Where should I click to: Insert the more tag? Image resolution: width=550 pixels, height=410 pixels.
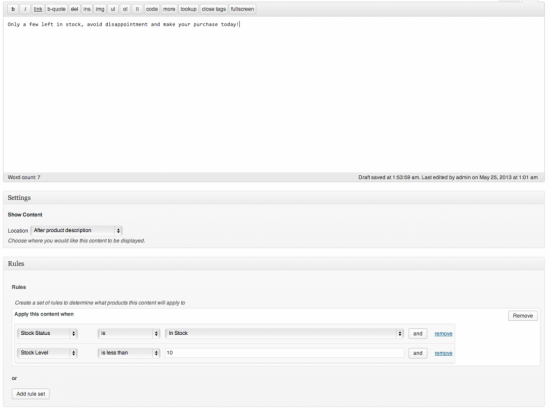169,9
